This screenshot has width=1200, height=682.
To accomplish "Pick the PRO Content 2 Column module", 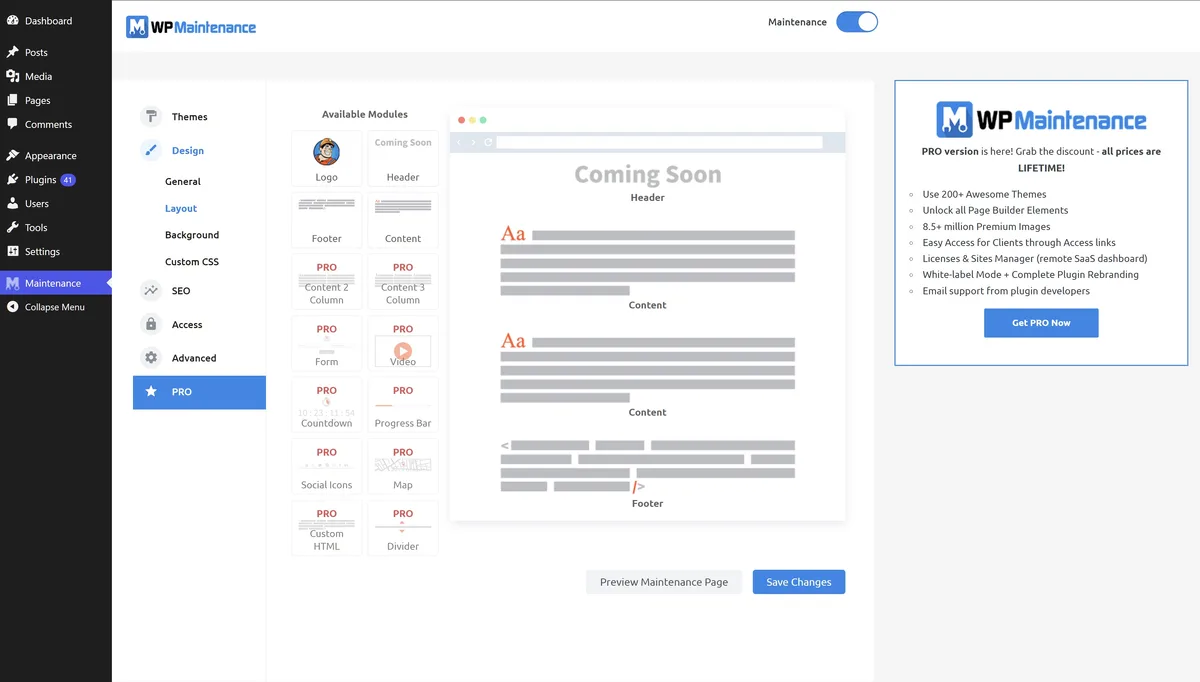I will click(x=327, y=281).
